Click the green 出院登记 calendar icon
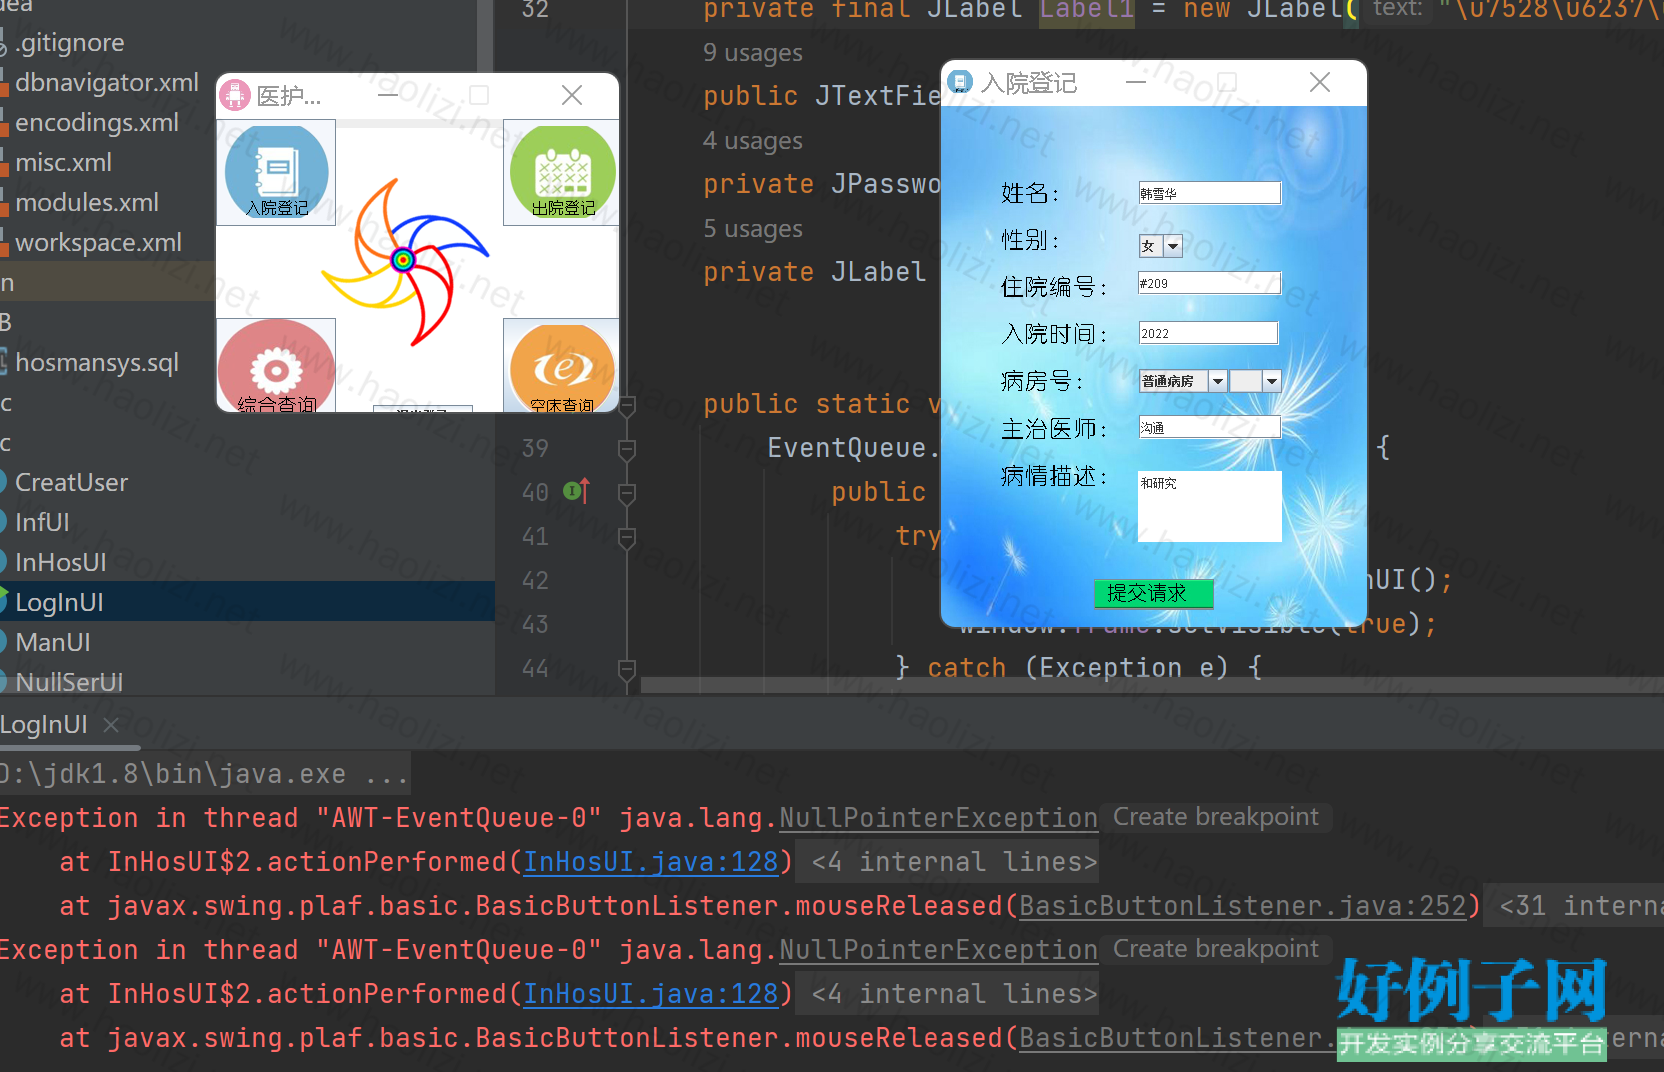Screen dimensions: 1664x1072 (x=562, y=173)
